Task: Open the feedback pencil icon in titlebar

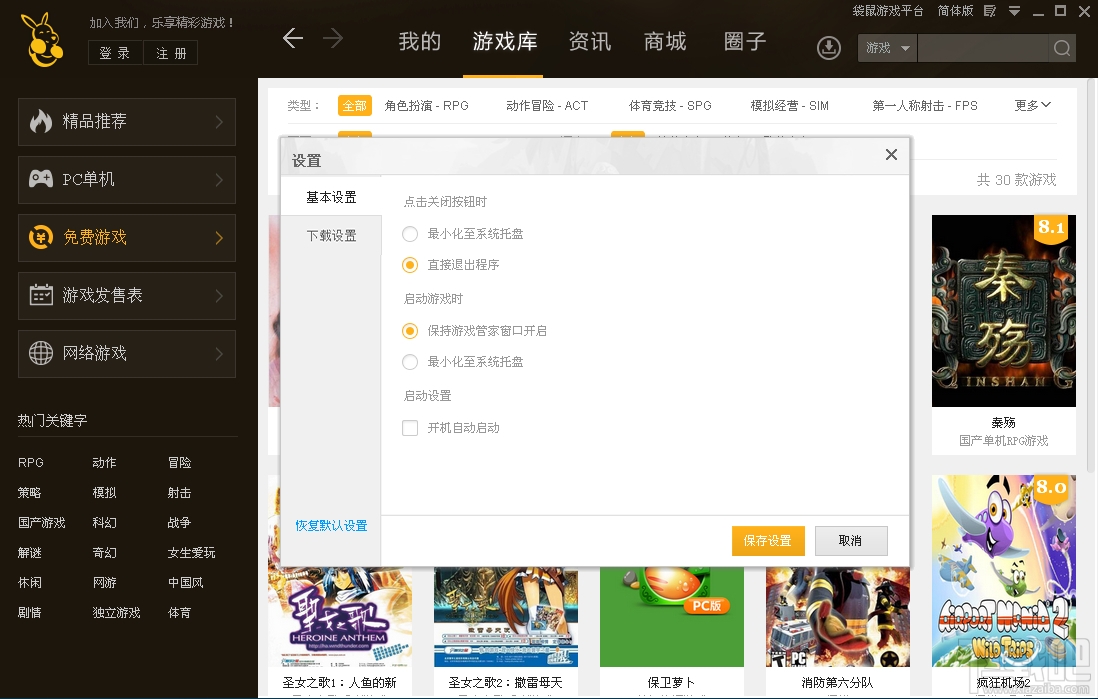Action: point(992,10)
